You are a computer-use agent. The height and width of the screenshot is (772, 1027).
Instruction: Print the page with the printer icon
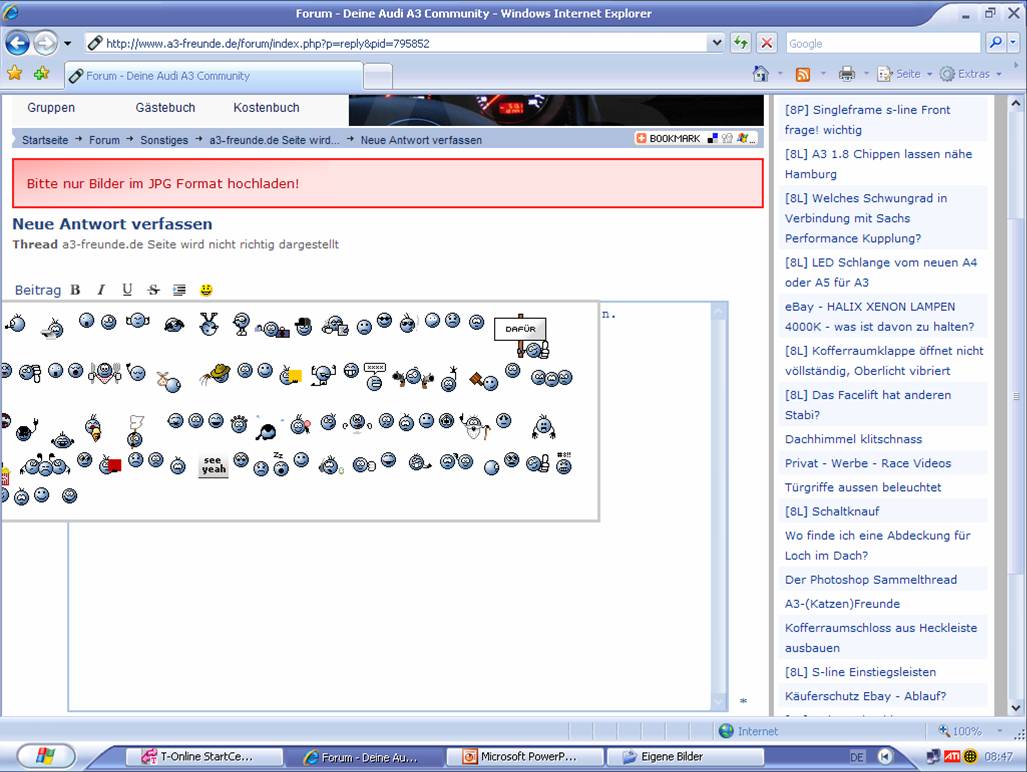click(x=846, y=74)
